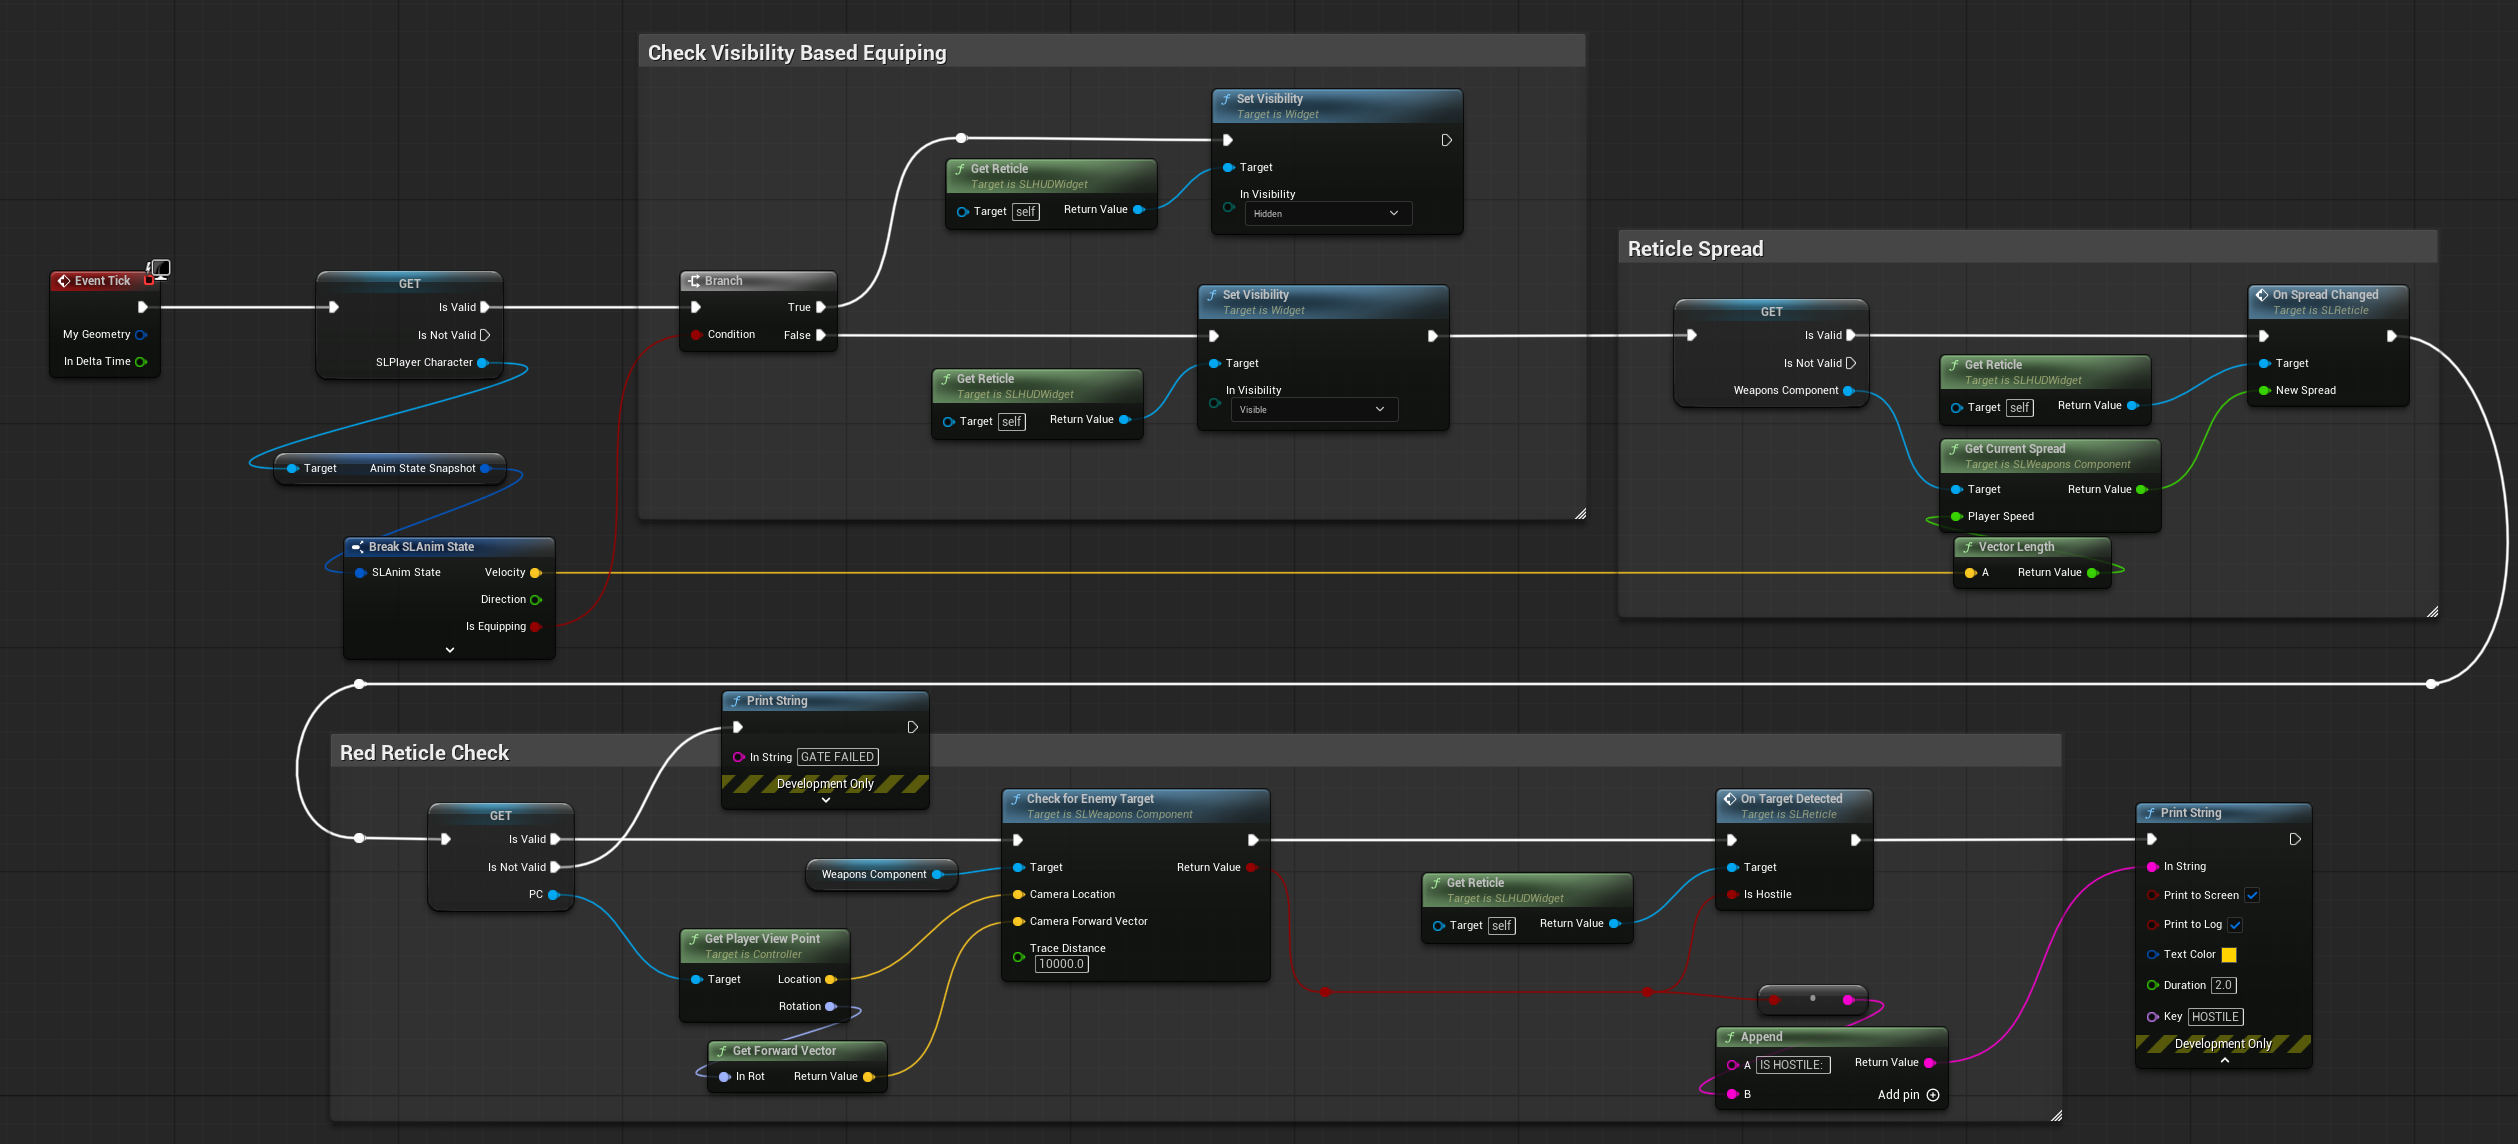Click the In Rot input pin
The width and height of the screenshot is (2518, 1144).
(724, 1077)
